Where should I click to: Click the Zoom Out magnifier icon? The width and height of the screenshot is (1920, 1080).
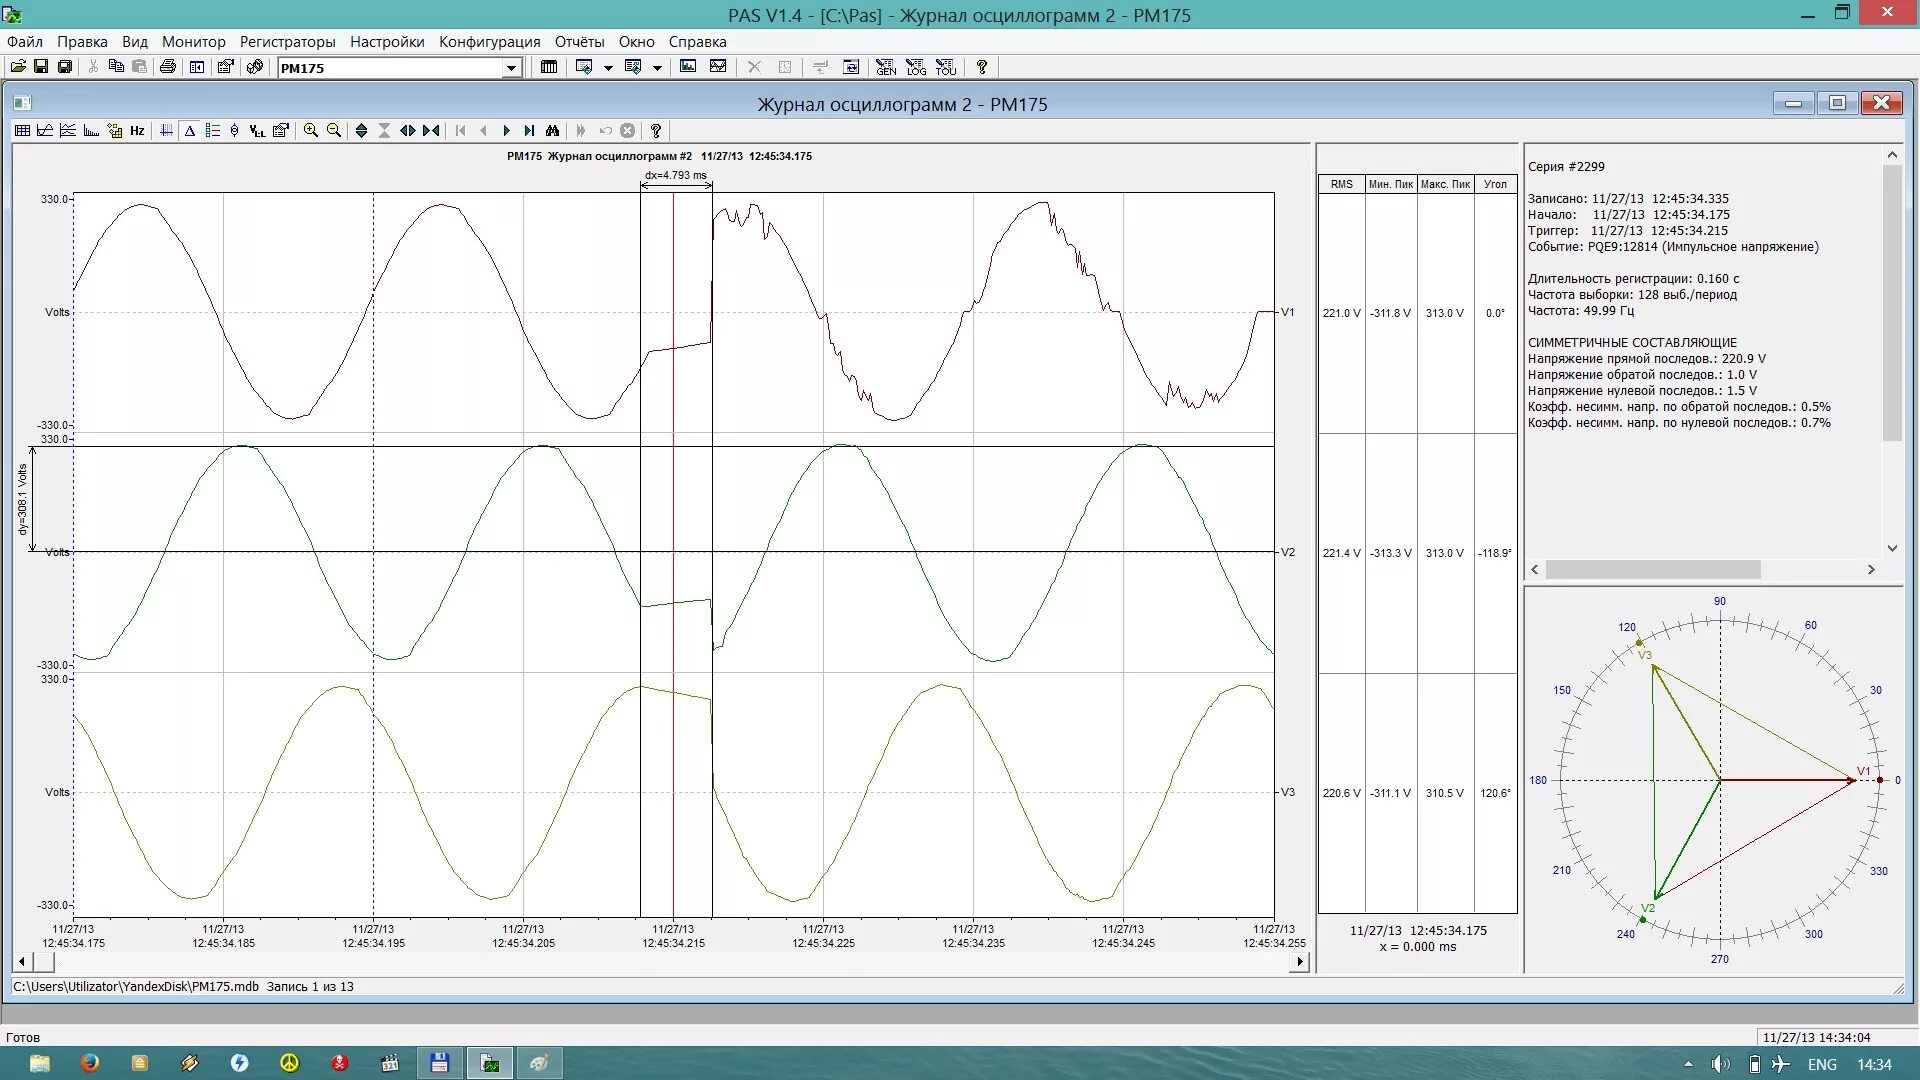[x=334, y=131]
